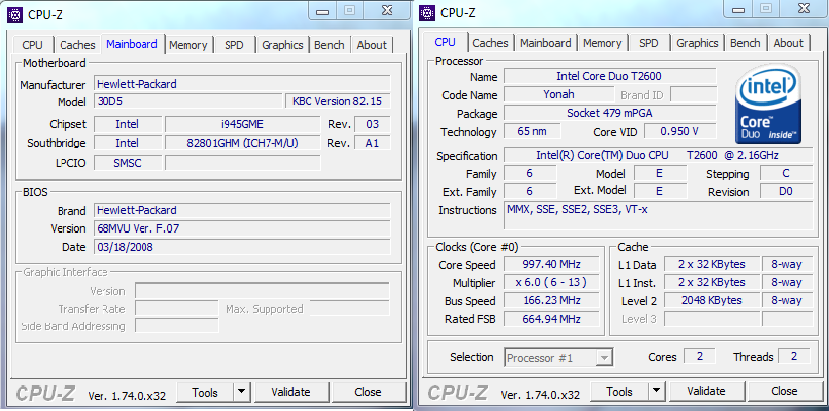
Task: Click Validate in the left window
Action: [291, 392]
